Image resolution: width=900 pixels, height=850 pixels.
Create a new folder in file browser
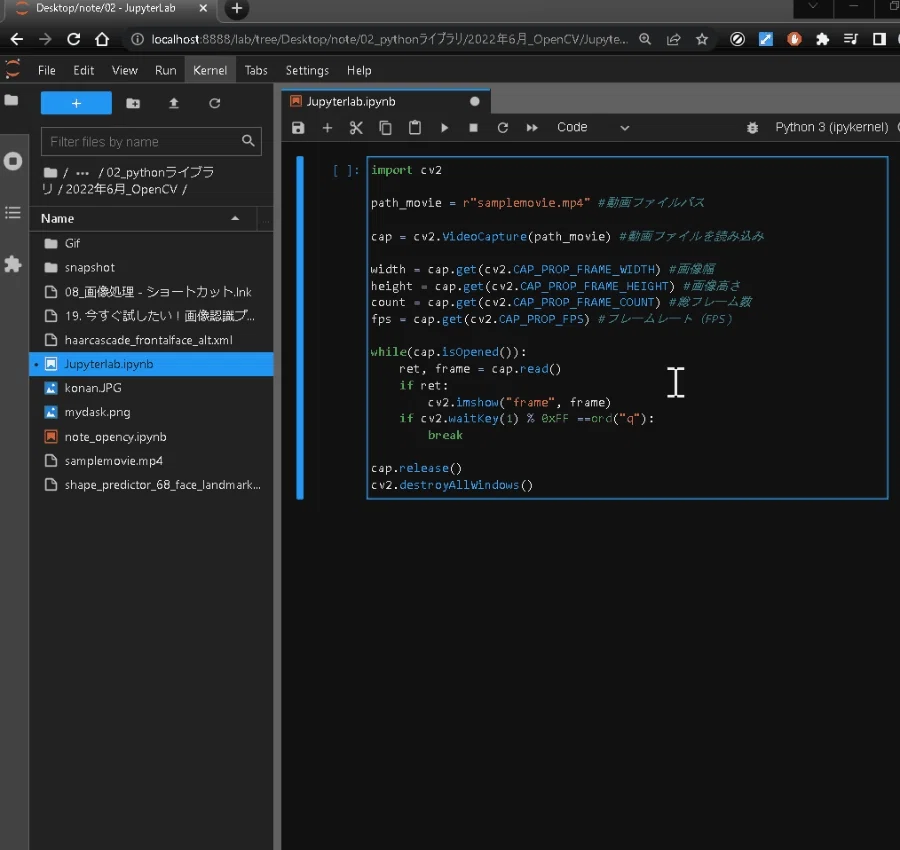(x=133, y=103)
